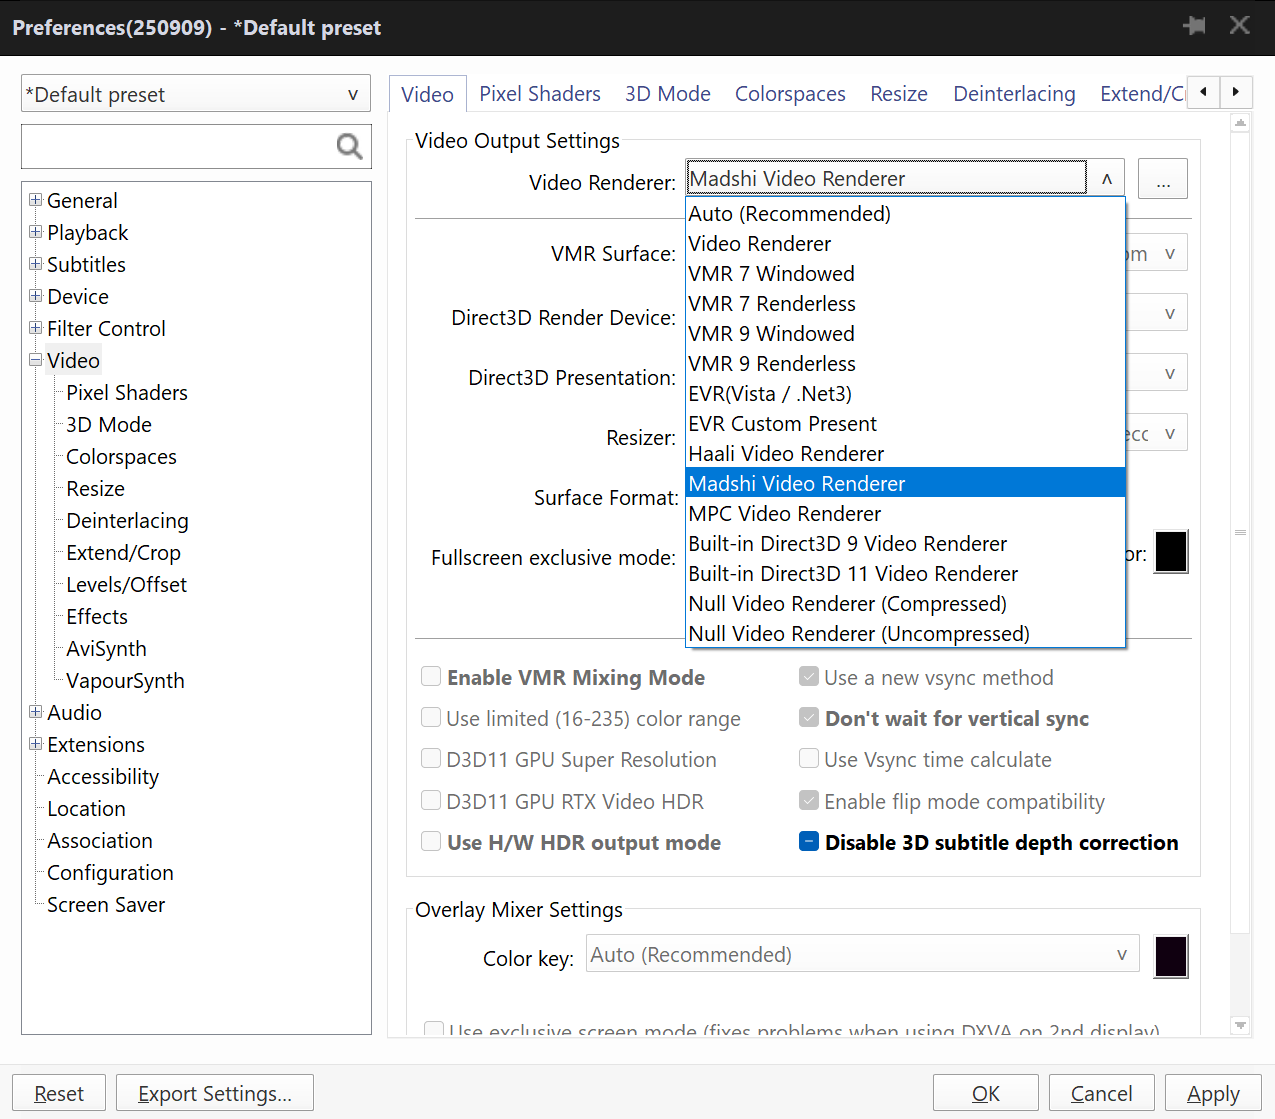
Task: Choose Auto (Recommended) renderer option
Action: [905, 213]
